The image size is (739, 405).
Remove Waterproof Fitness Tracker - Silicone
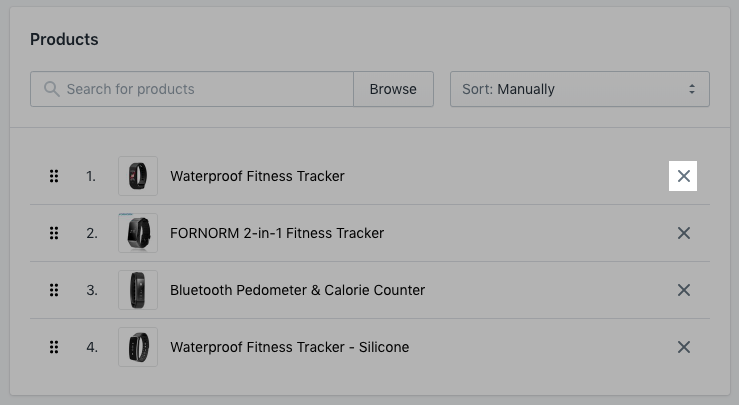click(x=683, y=347)
